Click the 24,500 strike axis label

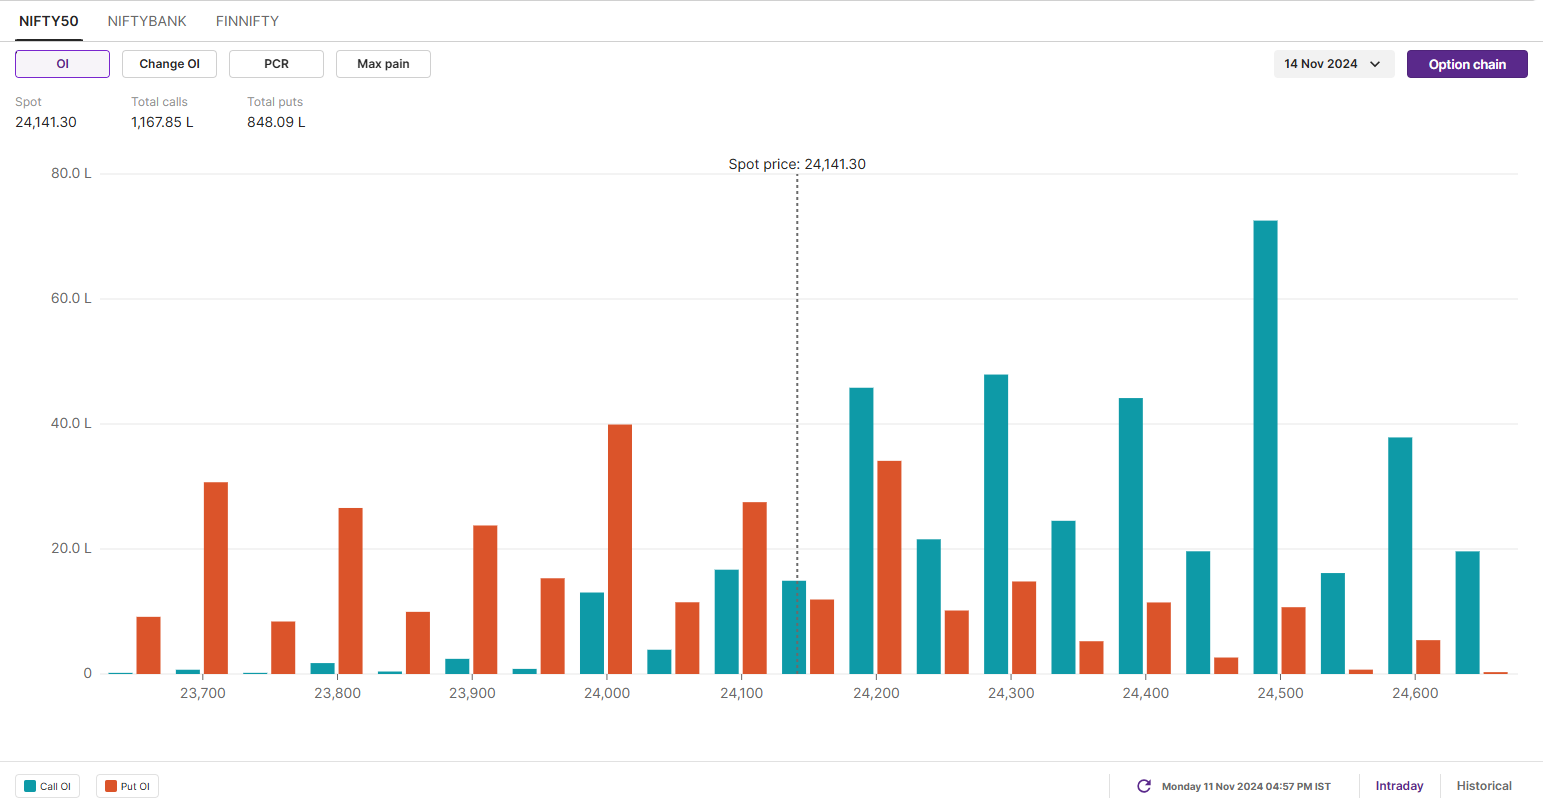1280,693
